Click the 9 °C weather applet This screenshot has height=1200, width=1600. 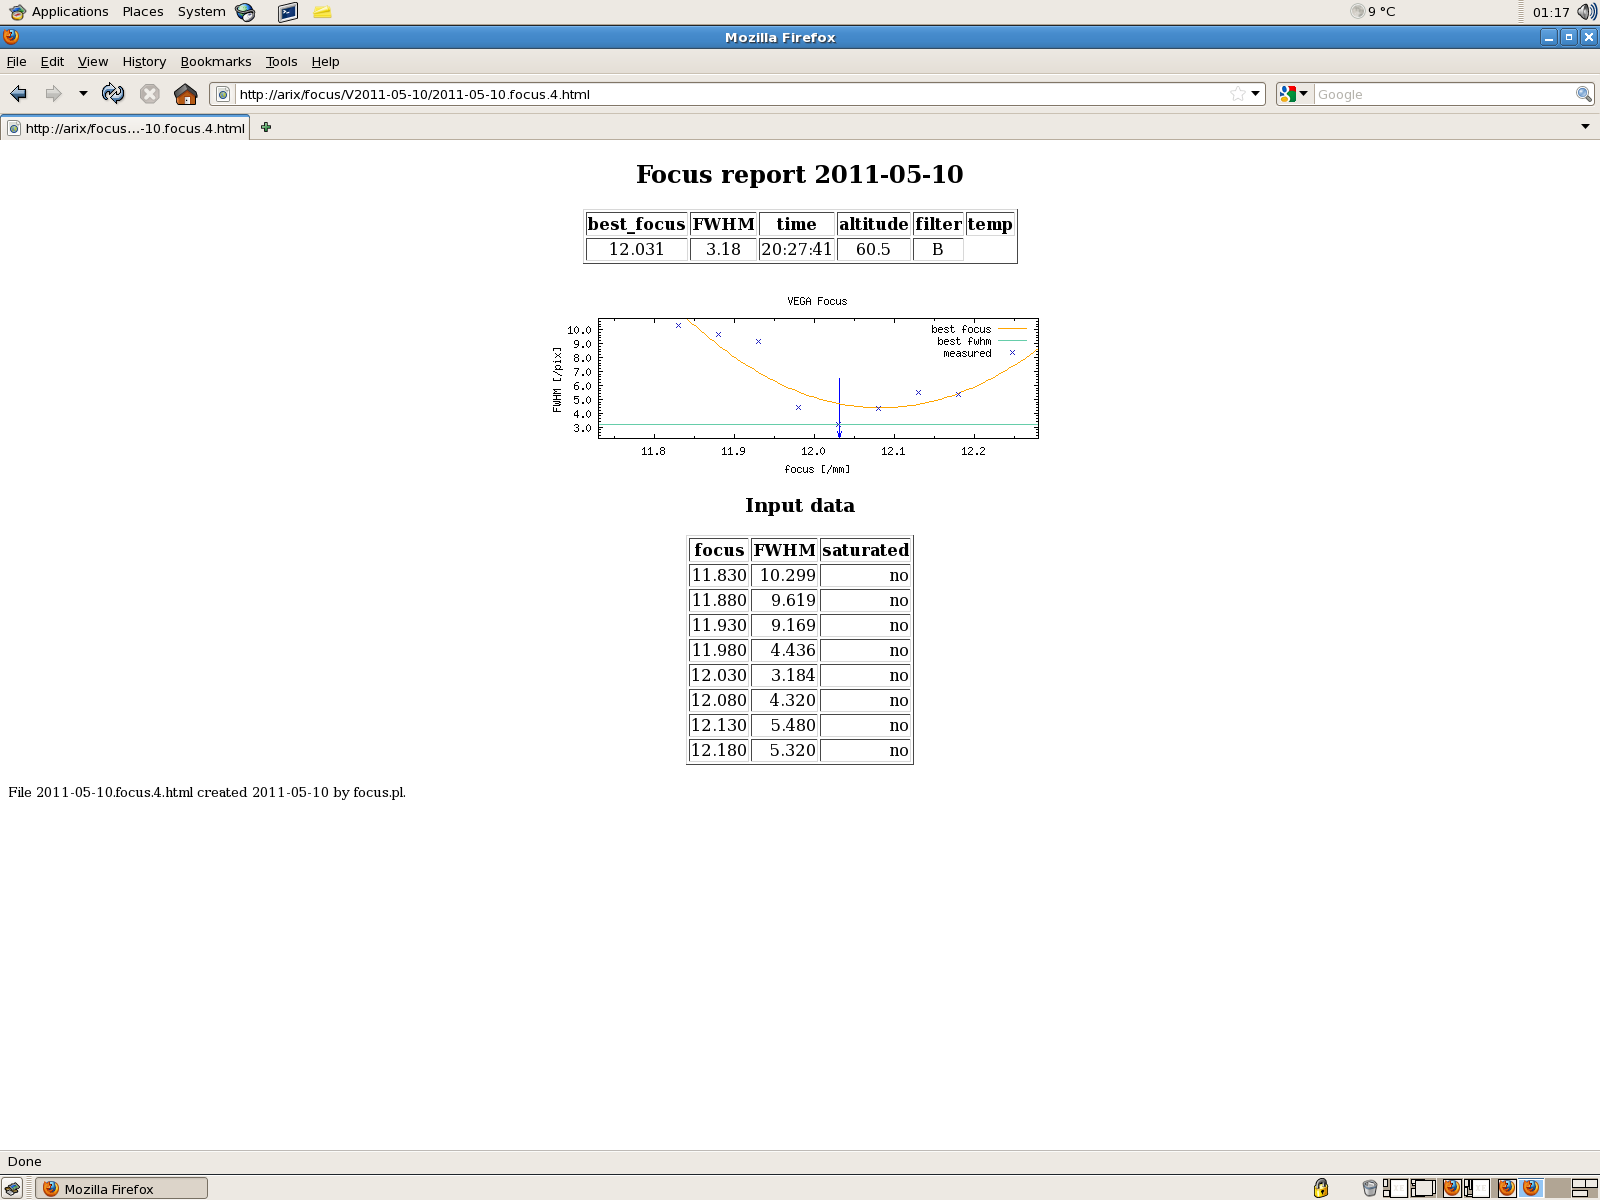coord(1372,12)
